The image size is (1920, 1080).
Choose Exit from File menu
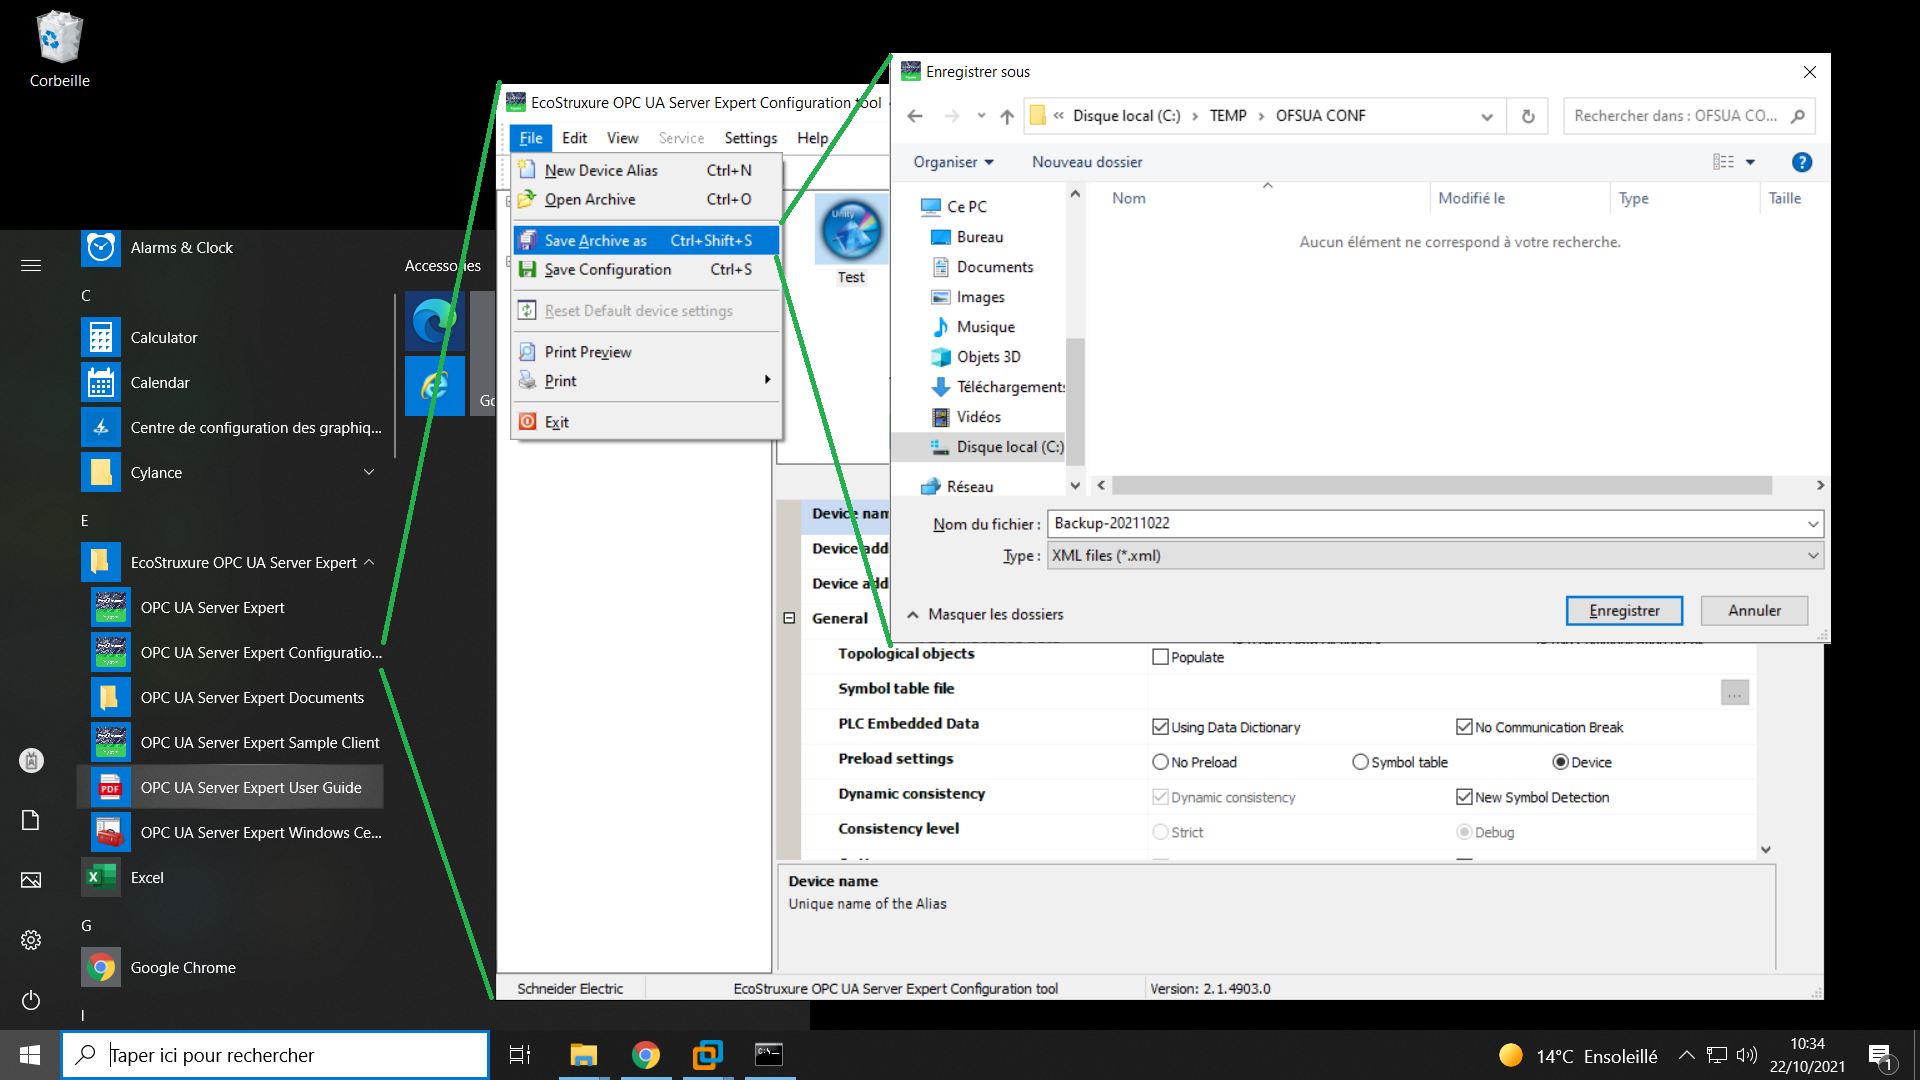(x=646, y=422)
